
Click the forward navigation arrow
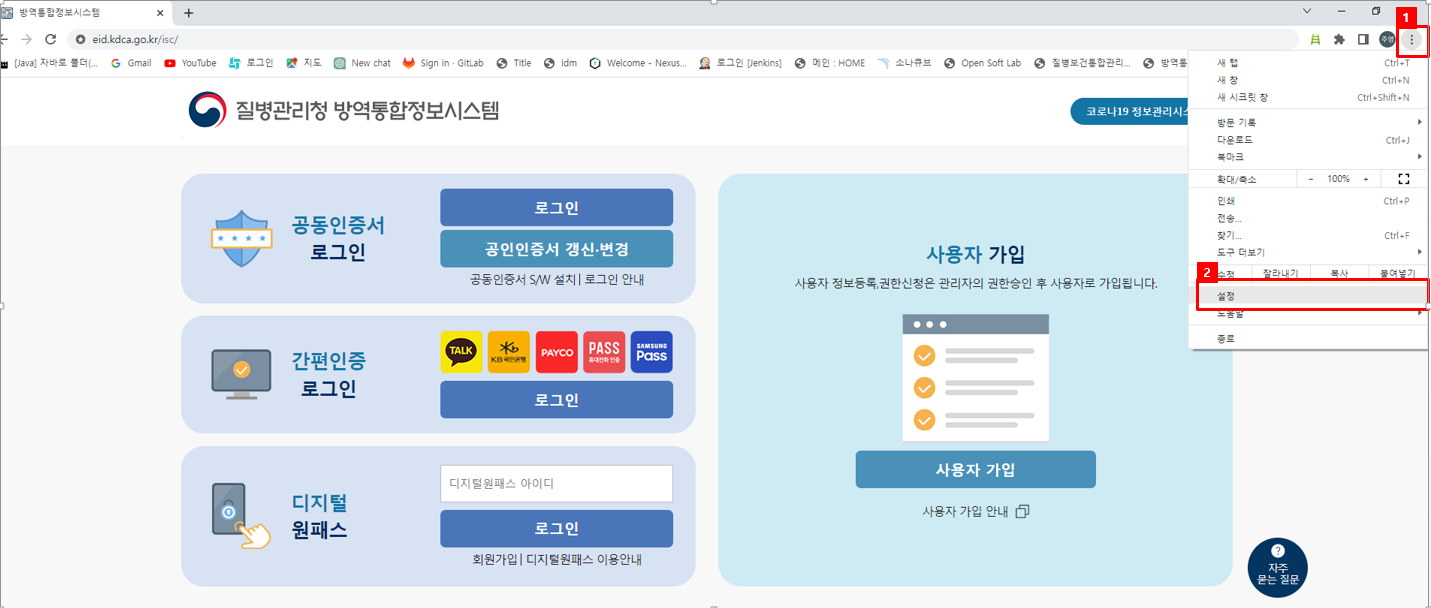click(x=26, y=39)
